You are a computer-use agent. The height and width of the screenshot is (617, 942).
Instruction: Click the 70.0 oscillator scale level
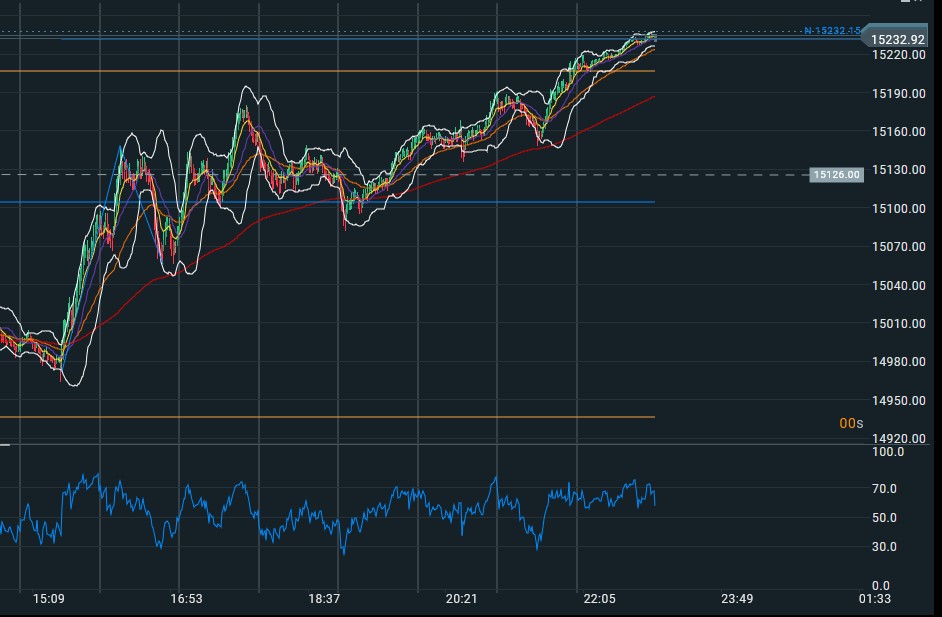884,489
